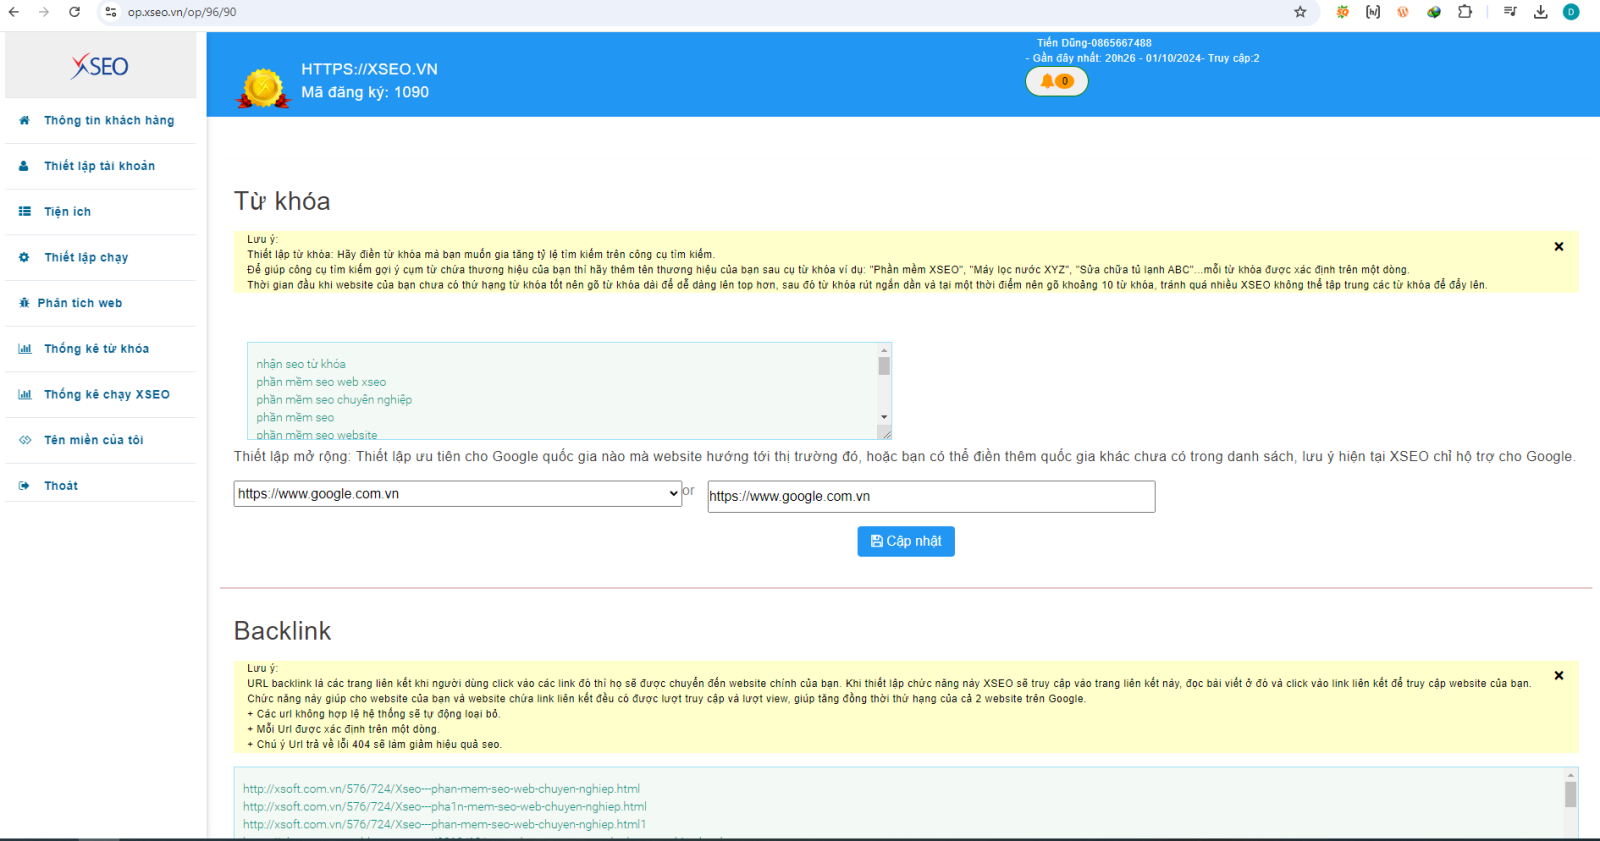This screenshot has width=1600, height=841.
Task: Close the Backlink note box
Action: [1558, 676]
